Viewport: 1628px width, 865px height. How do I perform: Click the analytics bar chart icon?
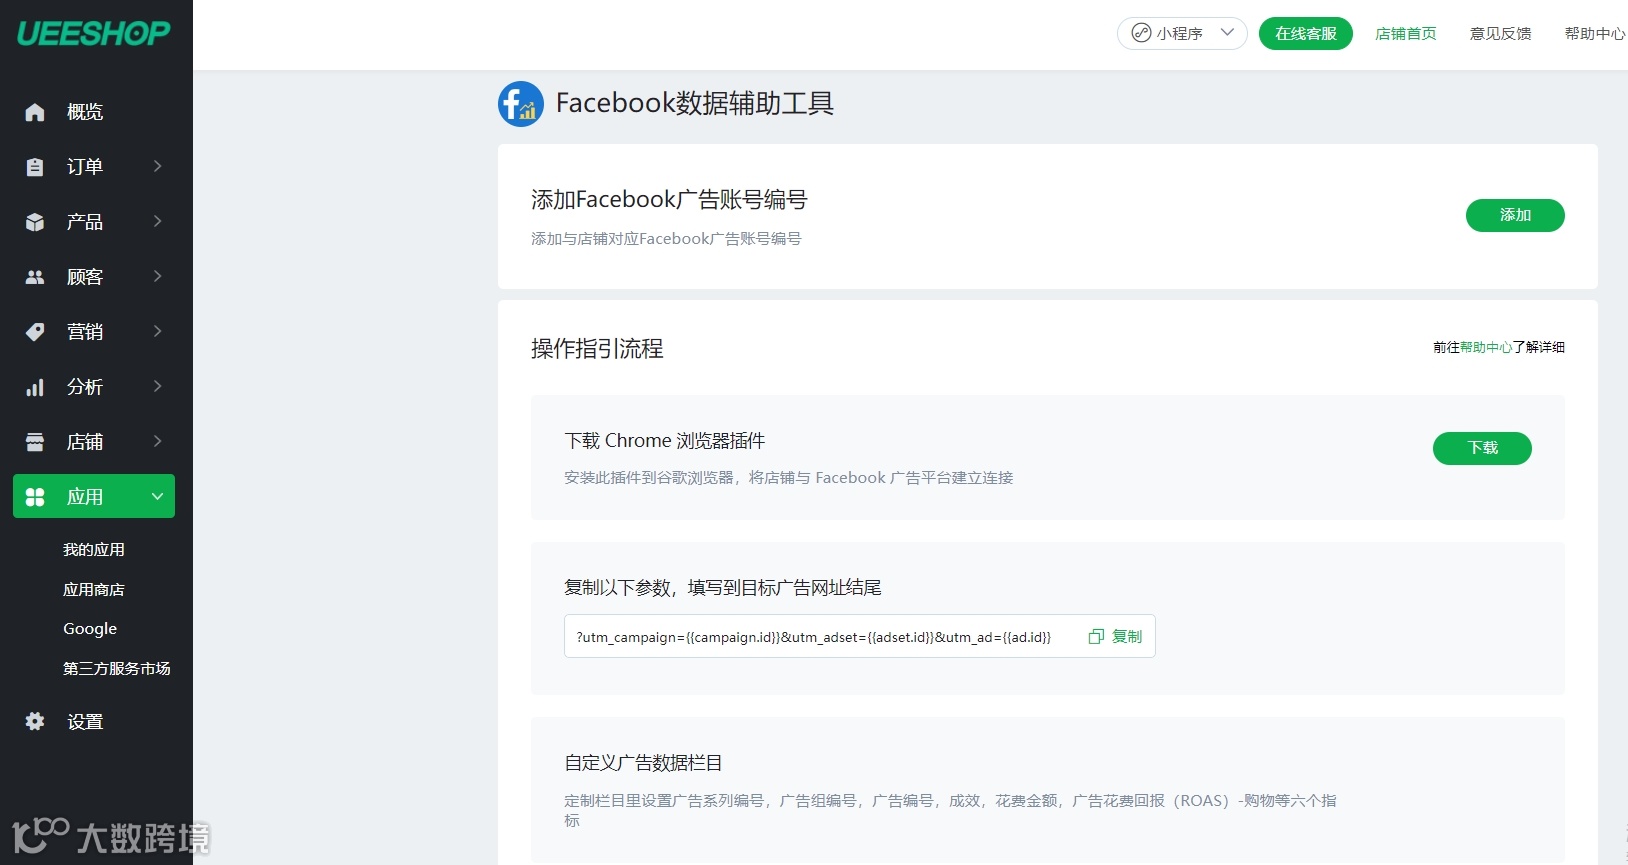point(35,387)
